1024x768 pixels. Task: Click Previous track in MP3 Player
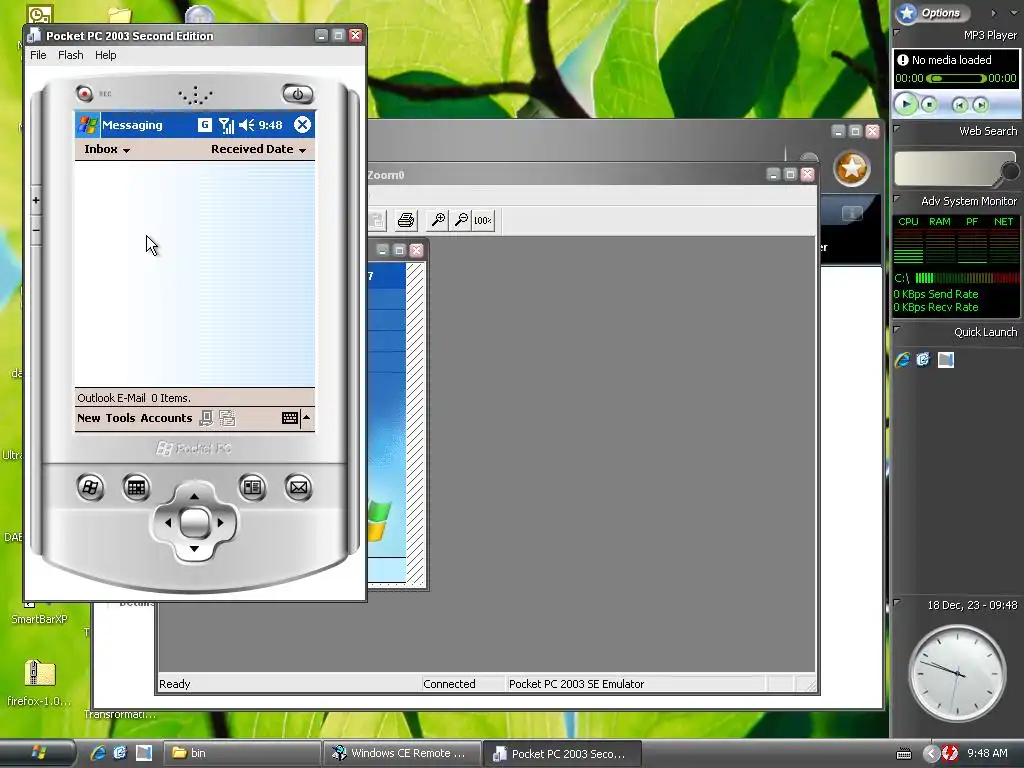point(959,104)
